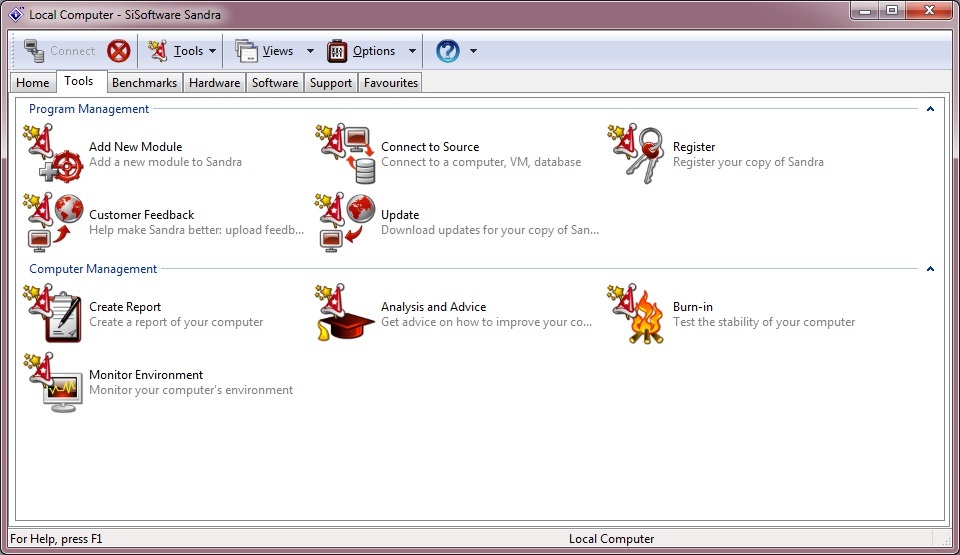Screen dimensions: 960x555
Task: Open the Add New Module icon
Action: 53,154
